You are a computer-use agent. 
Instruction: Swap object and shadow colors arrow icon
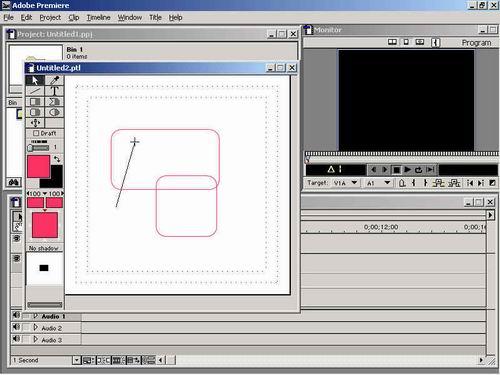57,159
